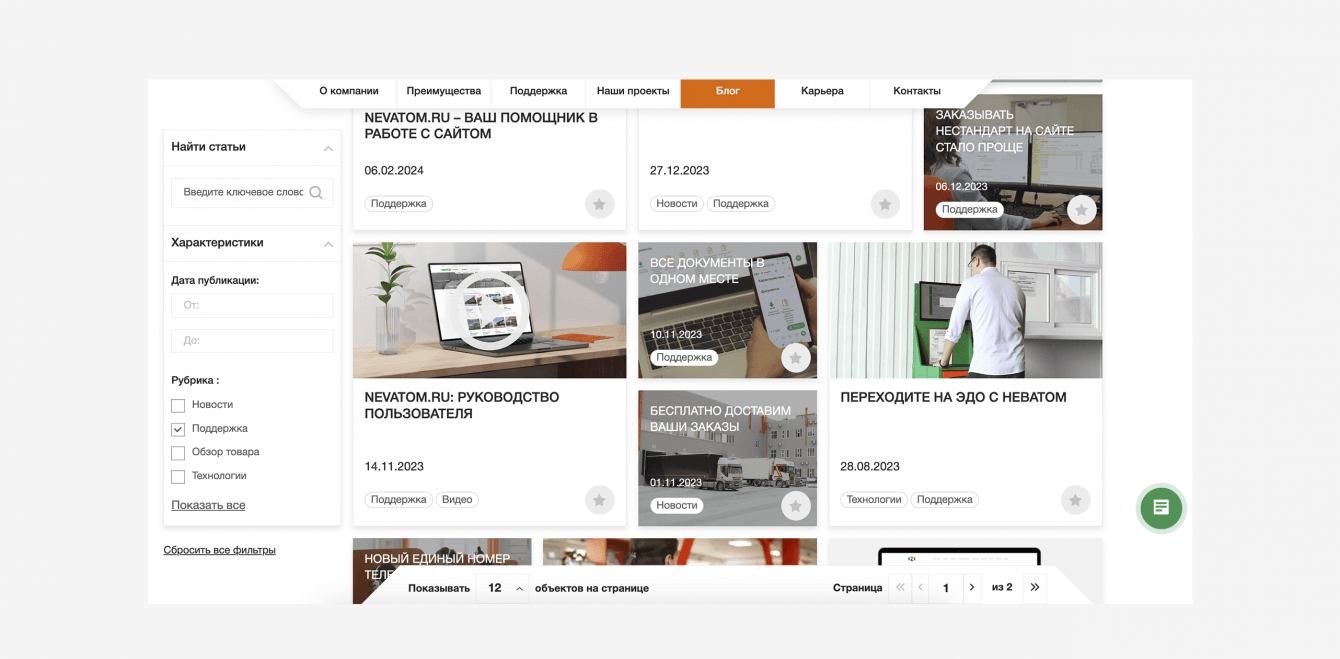This screenshot has height=659, width=1340.
Task: Go to the next page arrow
Action: coord(972,588)
